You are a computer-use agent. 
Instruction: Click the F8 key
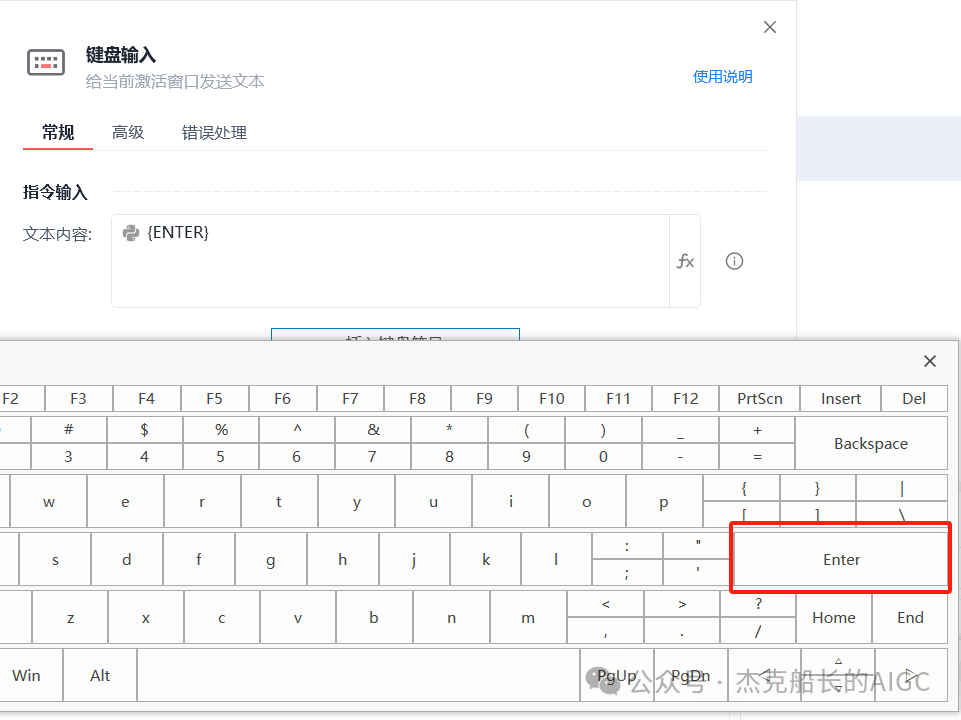click(x=417, y=398)
